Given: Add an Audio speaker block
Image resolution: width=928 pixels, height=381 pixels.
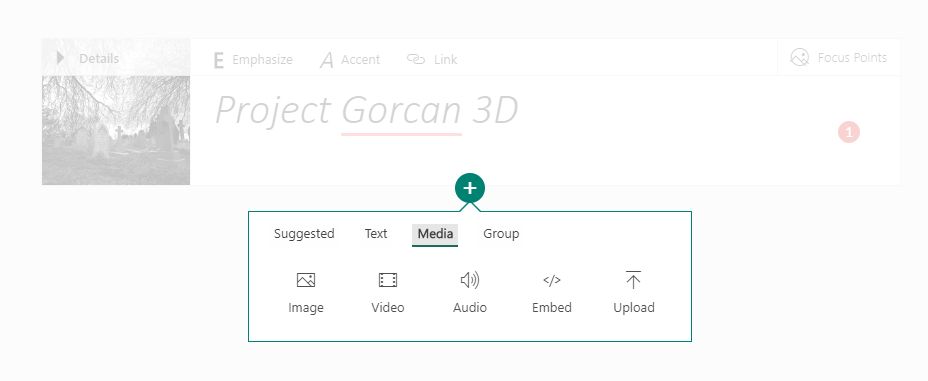Looking at the screenshot, I should pos(470,280).
